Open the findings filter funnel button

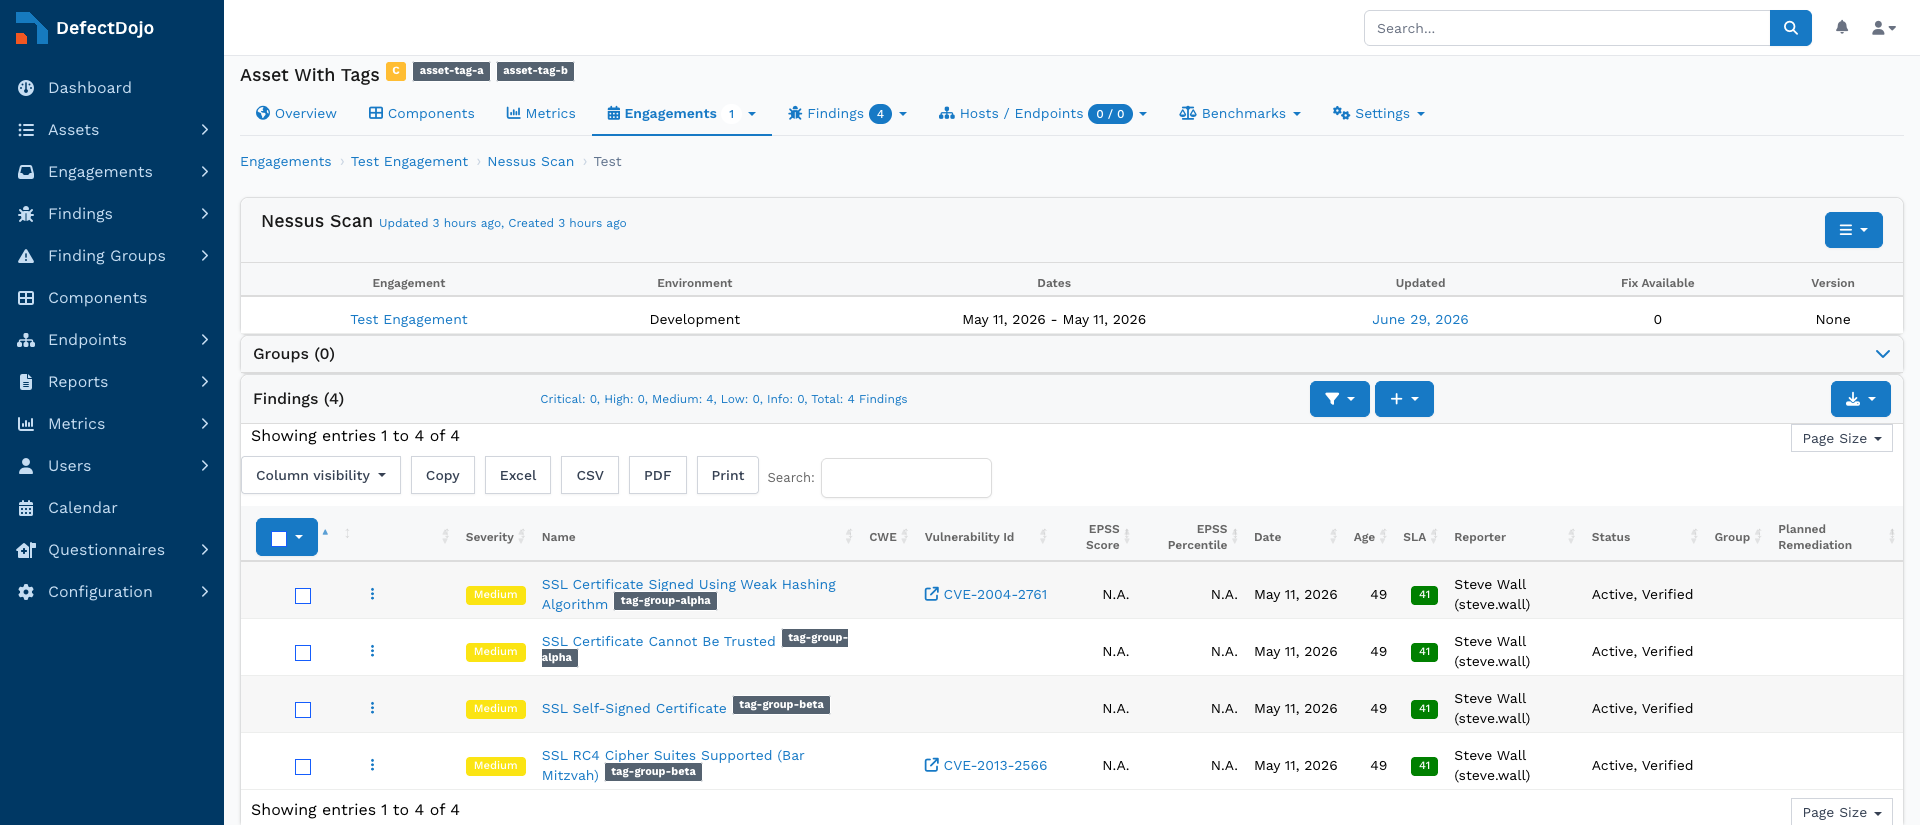pyautogui.click(x=1339, y=399)
